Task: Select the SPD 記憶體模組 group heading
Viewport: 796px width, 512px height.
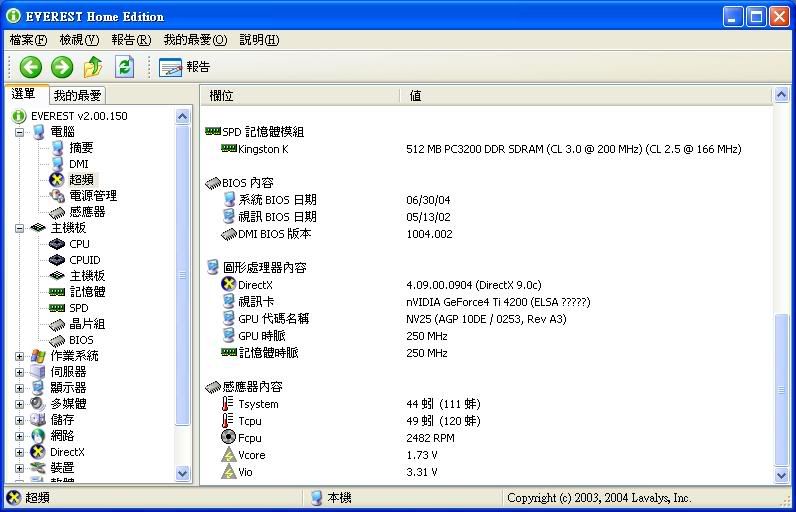Action: pyautogui.click(x=263, y=132)
